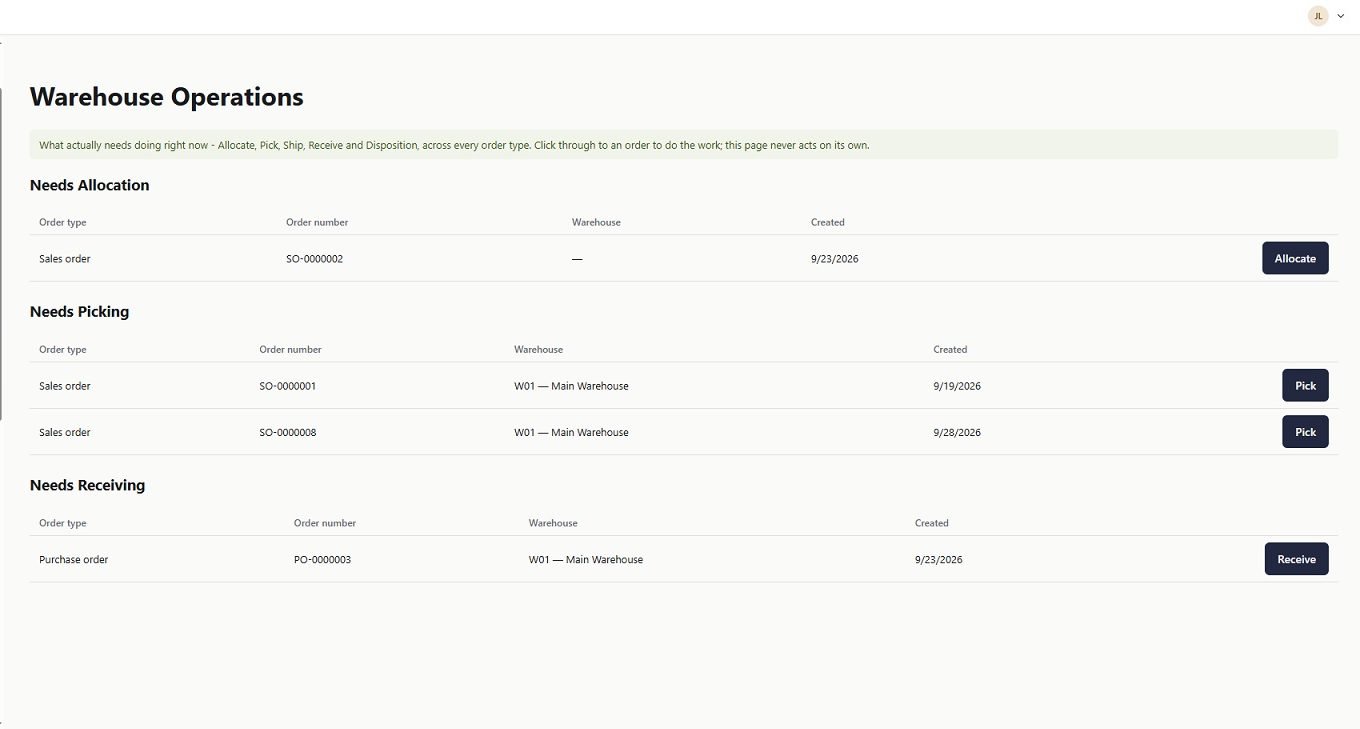Click Order number header under Needs Allocation
This screenshot has width=1360, height=729.
point(317,222)
